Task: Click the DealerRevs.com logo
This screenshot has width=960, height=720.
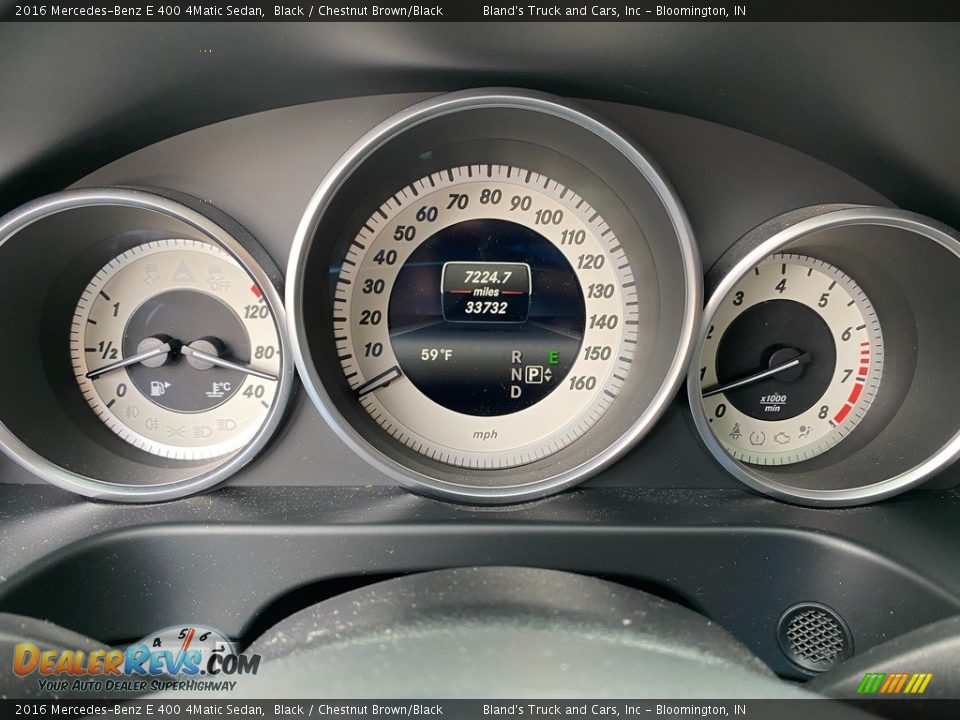Action: point(135,662)
